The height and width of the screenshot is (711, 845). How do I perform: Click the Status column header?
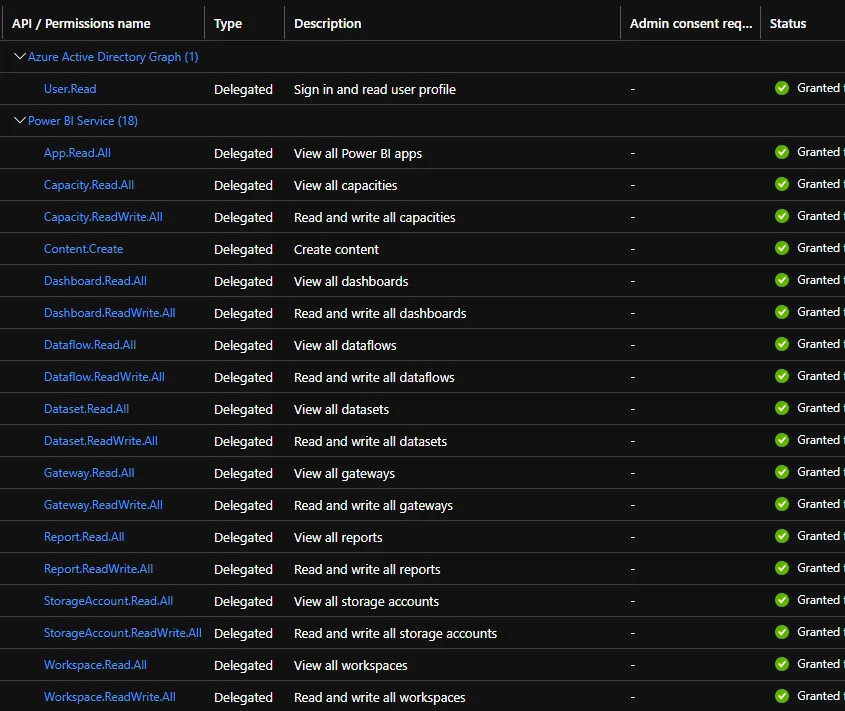pyautogui.click(x=788, y=24)
